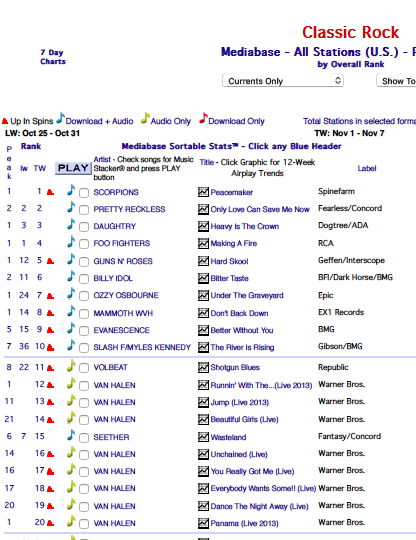Check the MAMMOTH WVH song checkbox

(x=84, y=314)
